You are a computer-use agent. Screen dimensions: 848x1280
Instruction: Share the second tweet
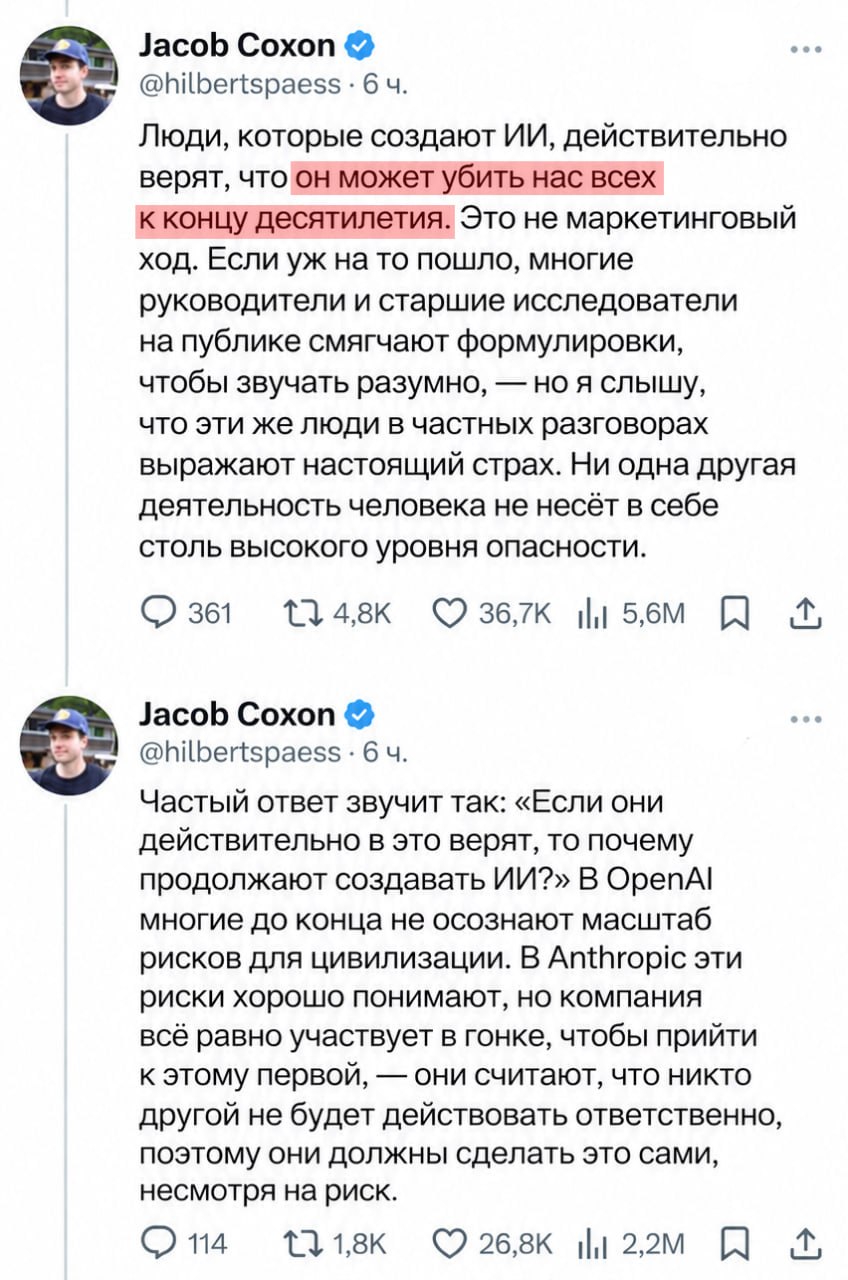point(806,1244)
